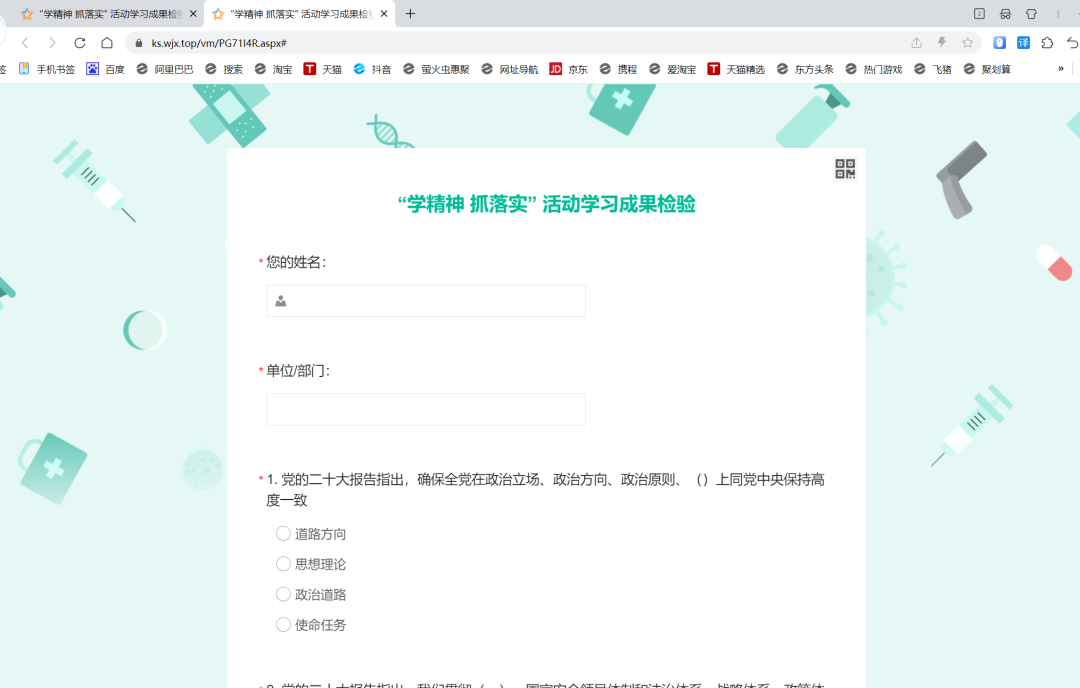Open the extensions puzzle icon
The height and width of the screenshot is (688, 1080).
coord(1047,43)
